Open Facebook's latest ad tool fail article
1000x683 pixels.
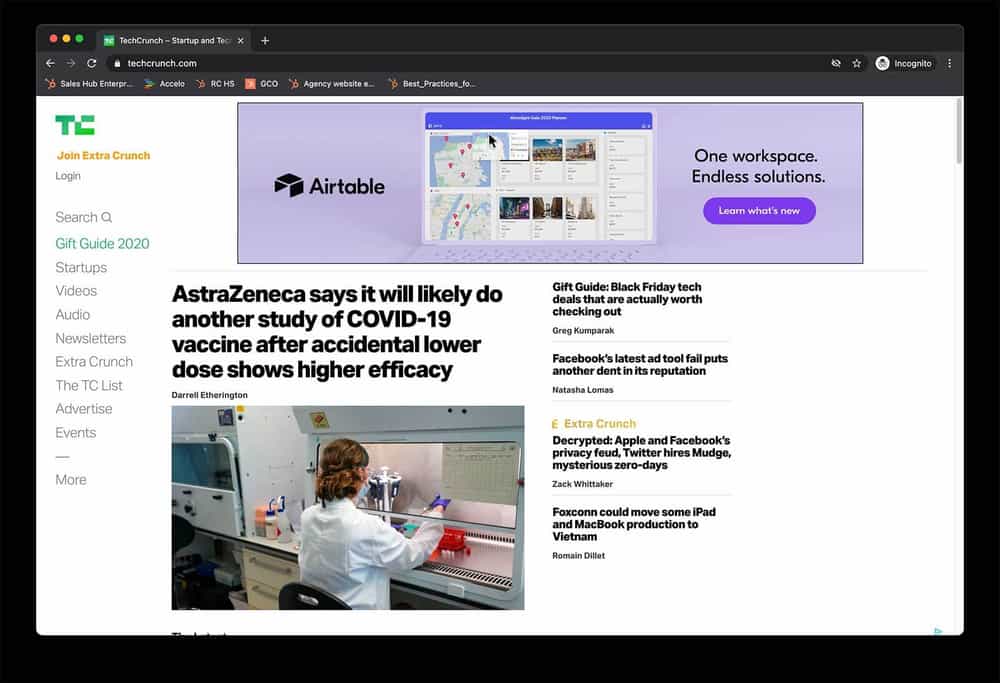[640, 365]
